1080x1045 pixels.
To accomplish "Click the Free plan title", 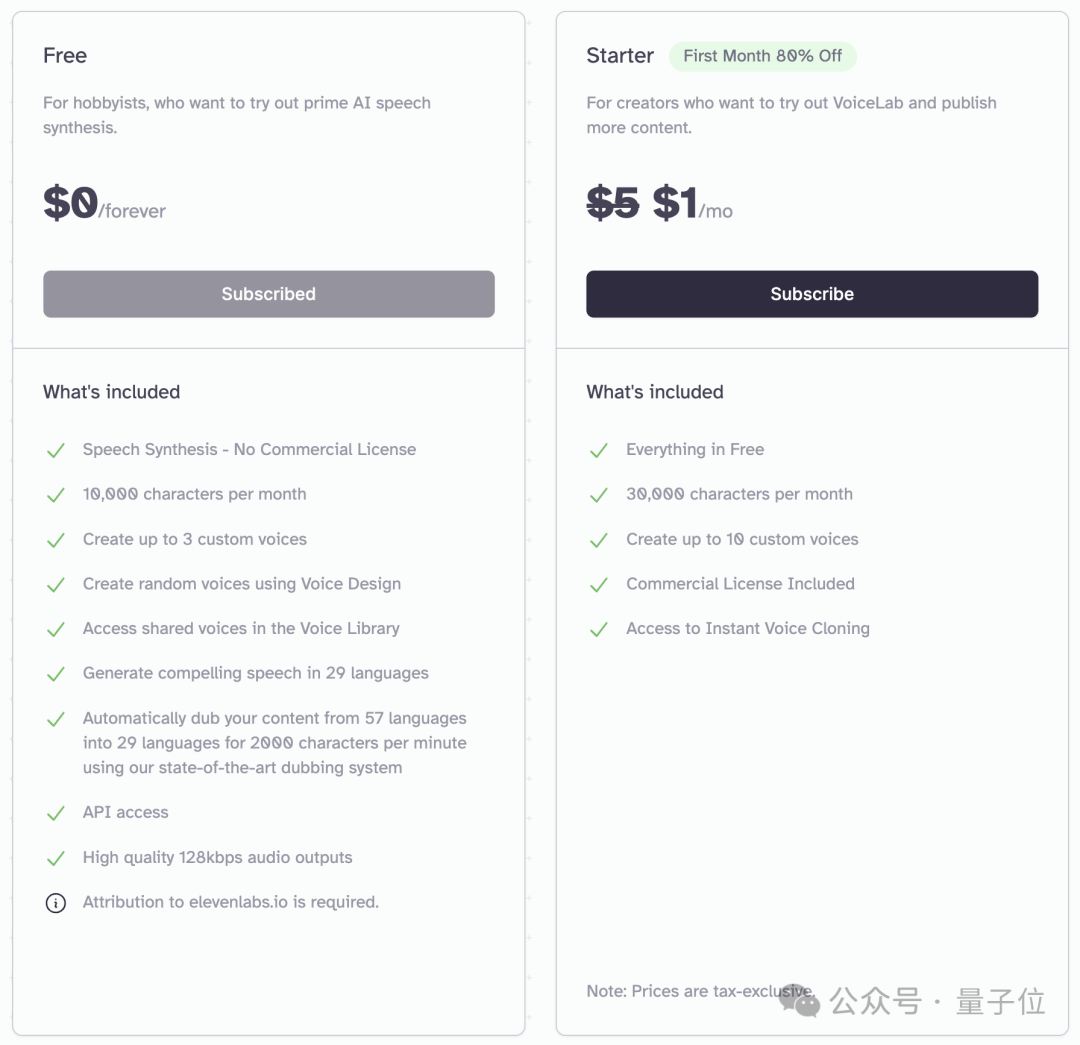I will pyautogui.click(x=65, y=55).
